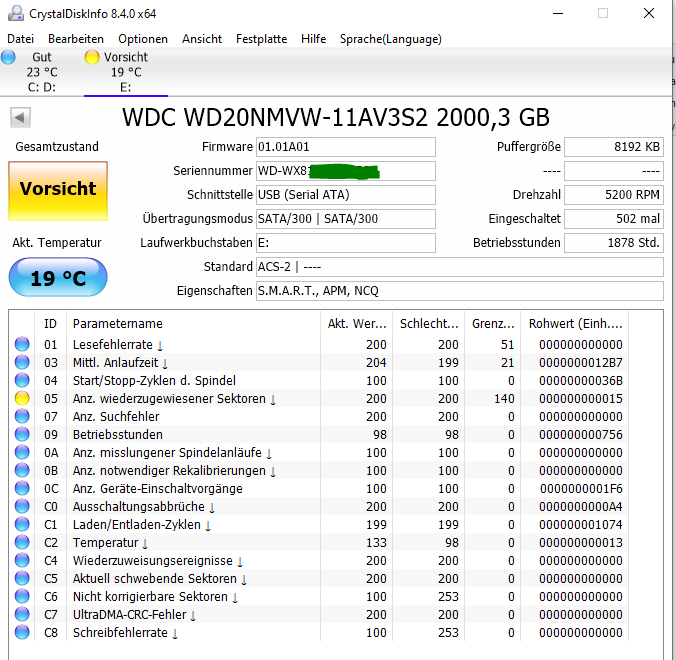Click the Puffergröße field 8192 KB

click(x=614, y=147)
